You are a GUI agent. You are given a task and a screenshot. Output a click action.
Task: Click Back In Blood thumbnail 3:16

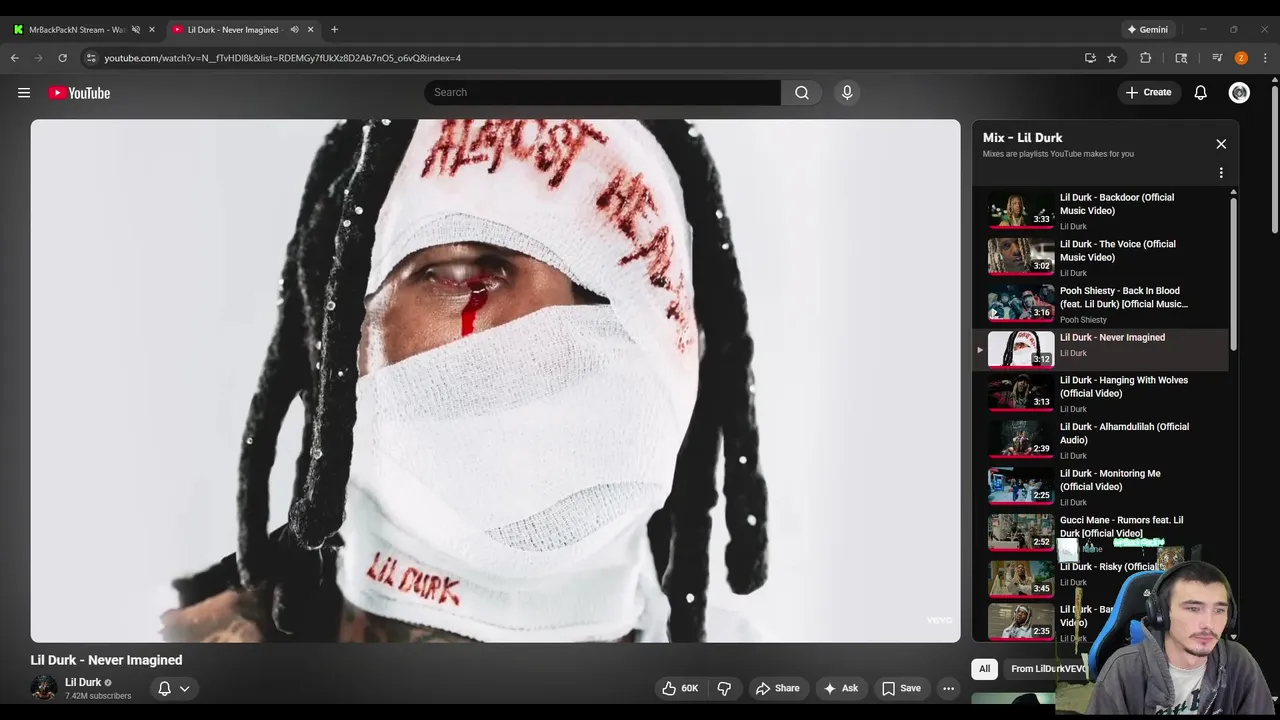point(1021,302)
